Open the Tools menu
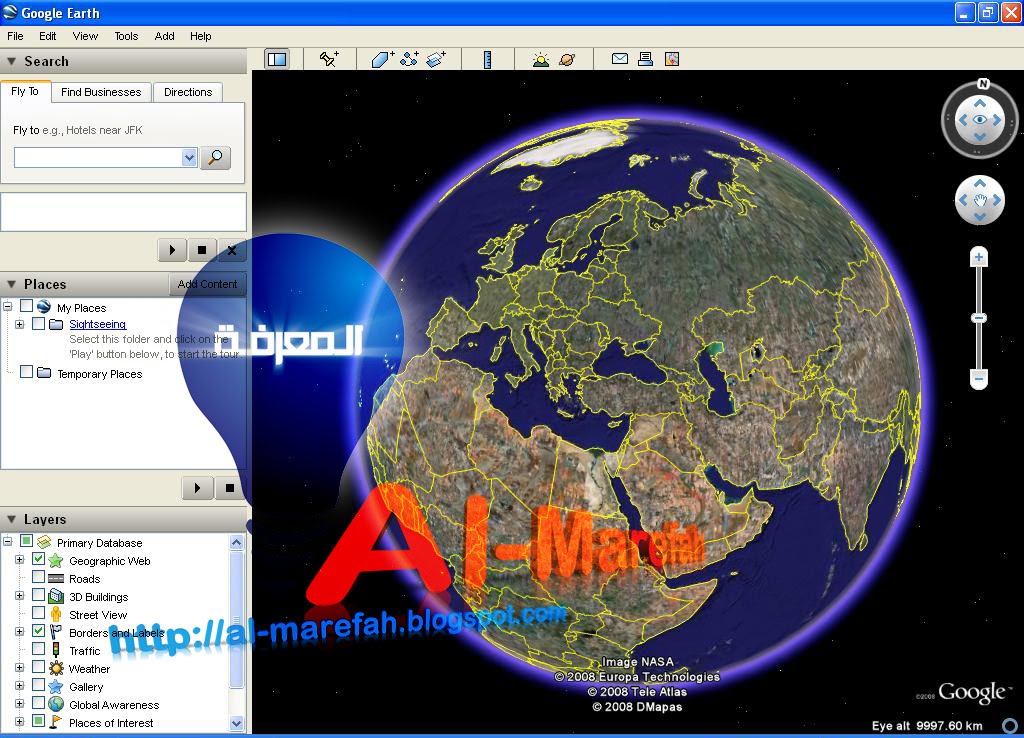 125,36
